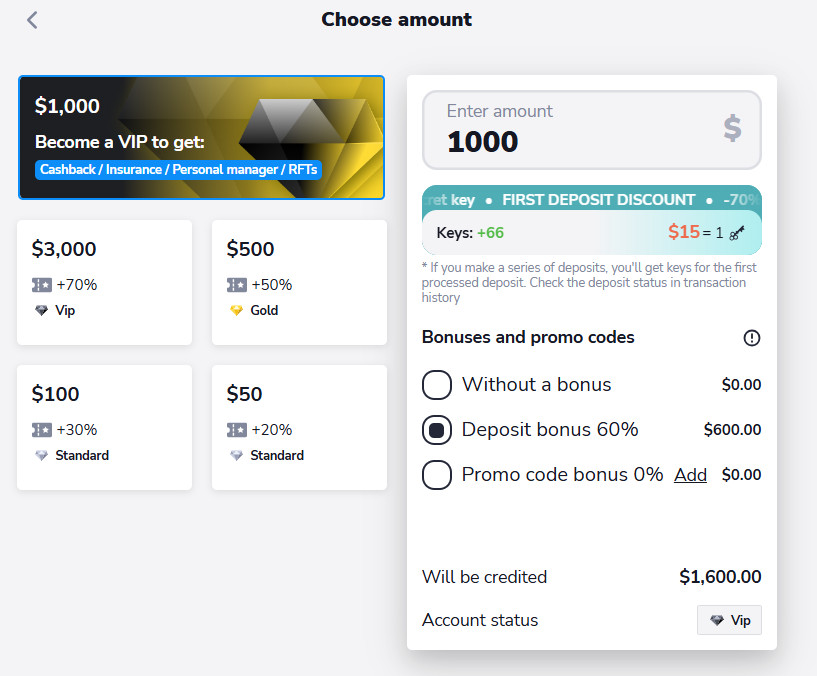The height and width of the screenshot is (676, 817).
Task: Click the First Deposit Discount banner
Action: pos(591,200)
